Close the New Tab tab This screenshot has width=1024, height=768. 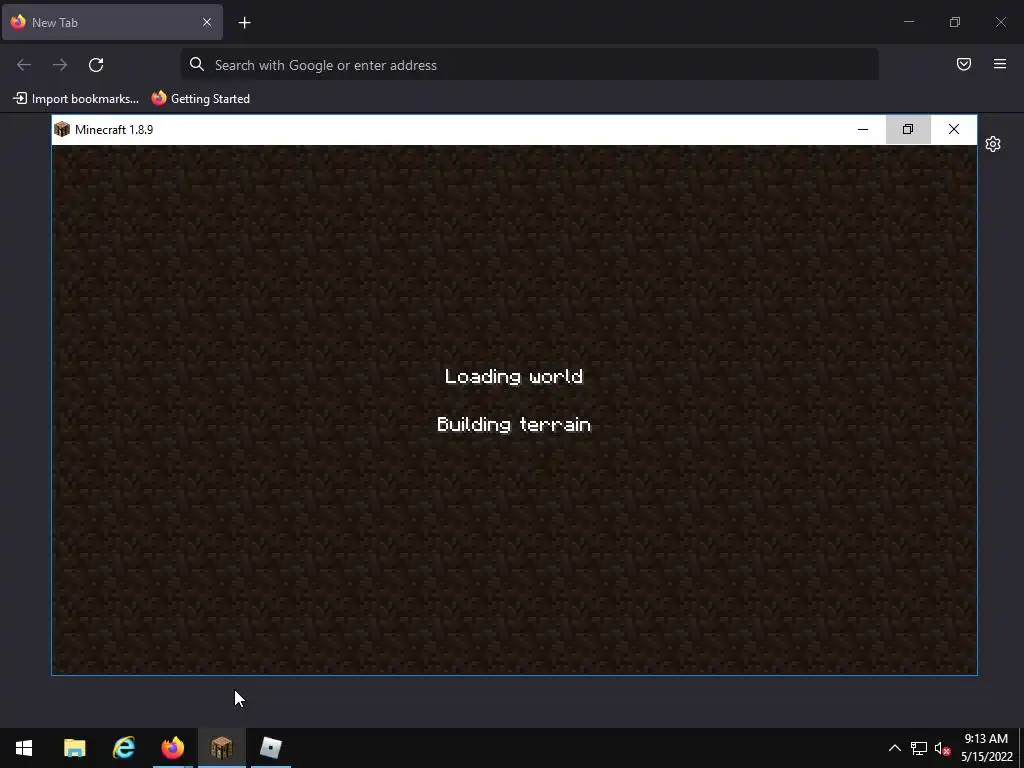click(207, 22)
